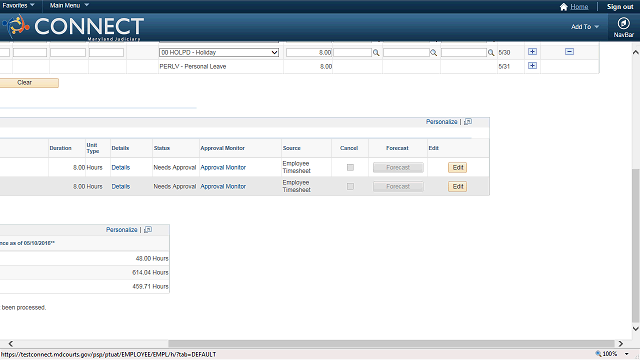
Task: Click Edit on the first absence request
Action: pyautogui.click(x=458, y=167)
